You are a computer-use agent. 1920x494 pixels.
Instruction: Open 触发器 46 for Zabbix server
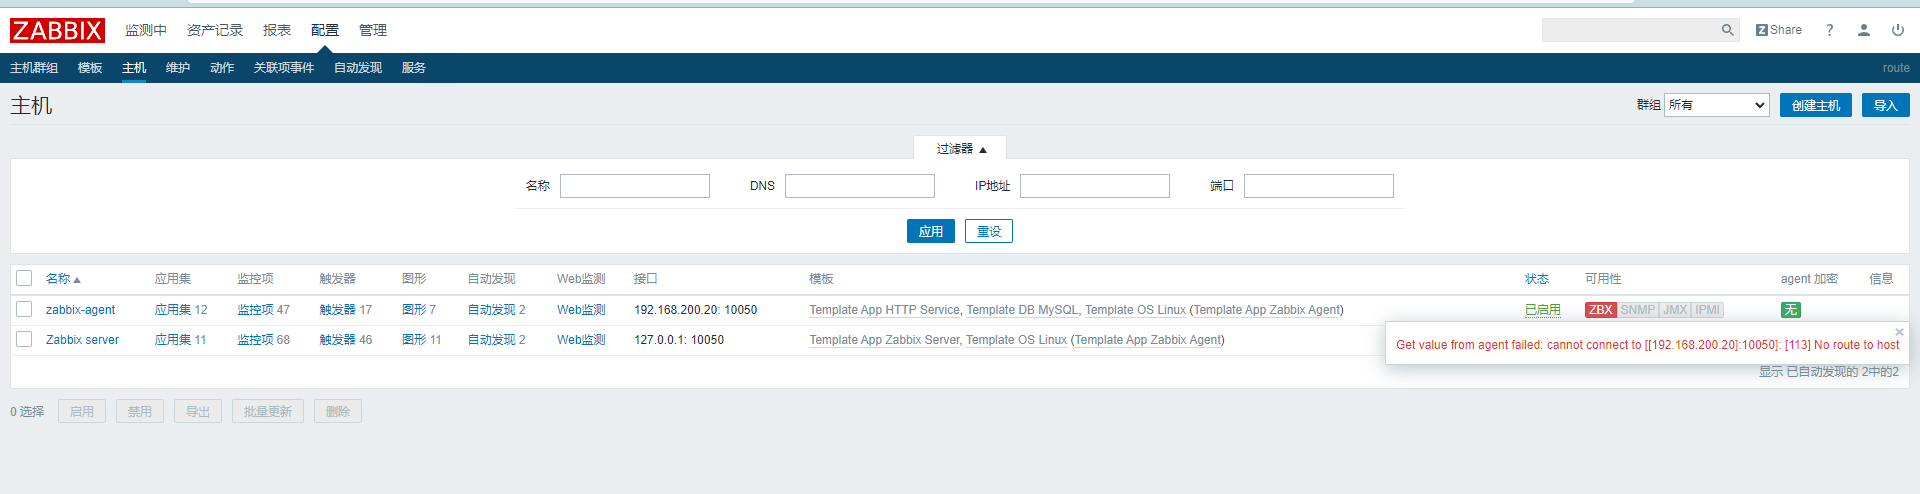click(x=338, y=340)
